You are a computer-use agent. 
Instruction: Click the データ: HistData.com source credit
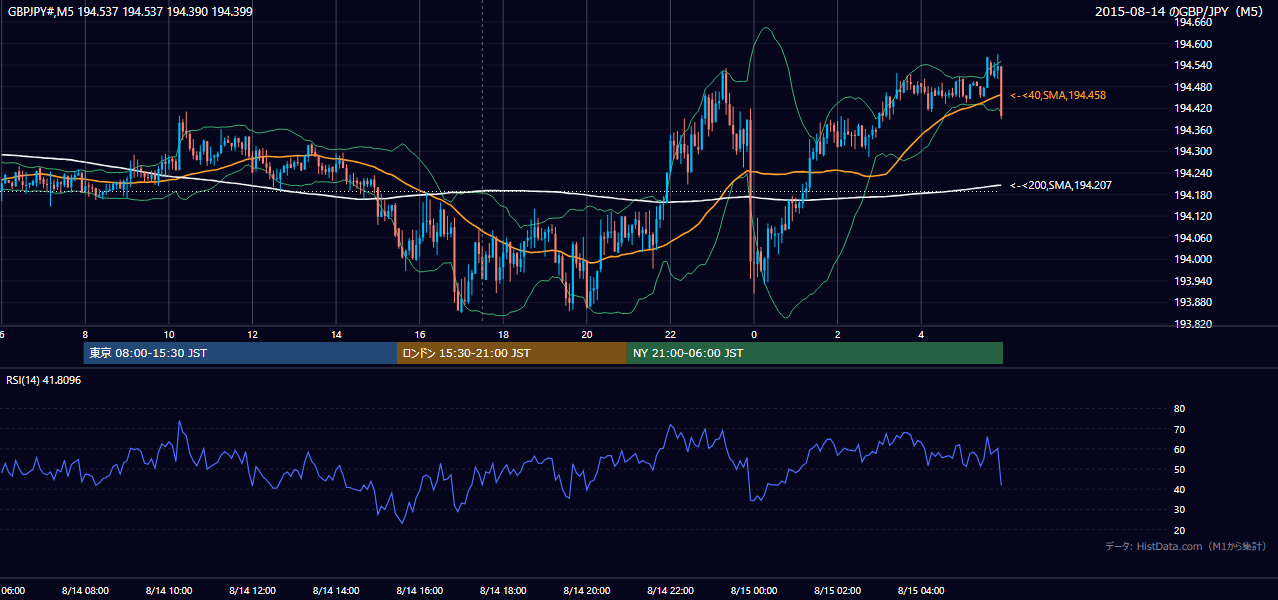tap(1186, 546)
